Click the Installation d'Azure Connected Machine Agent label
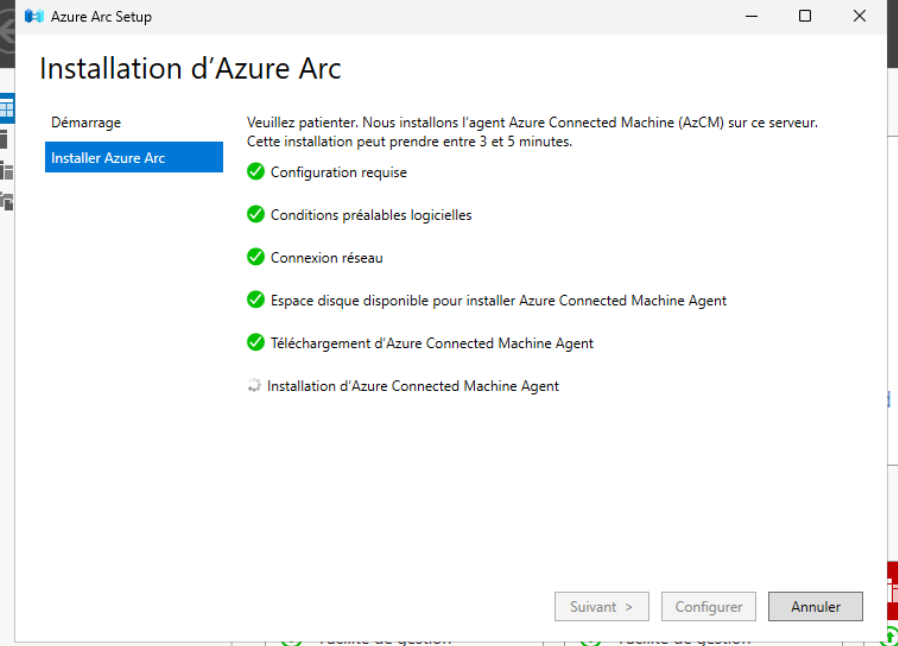The image size is (898, 646). (413, 386)
